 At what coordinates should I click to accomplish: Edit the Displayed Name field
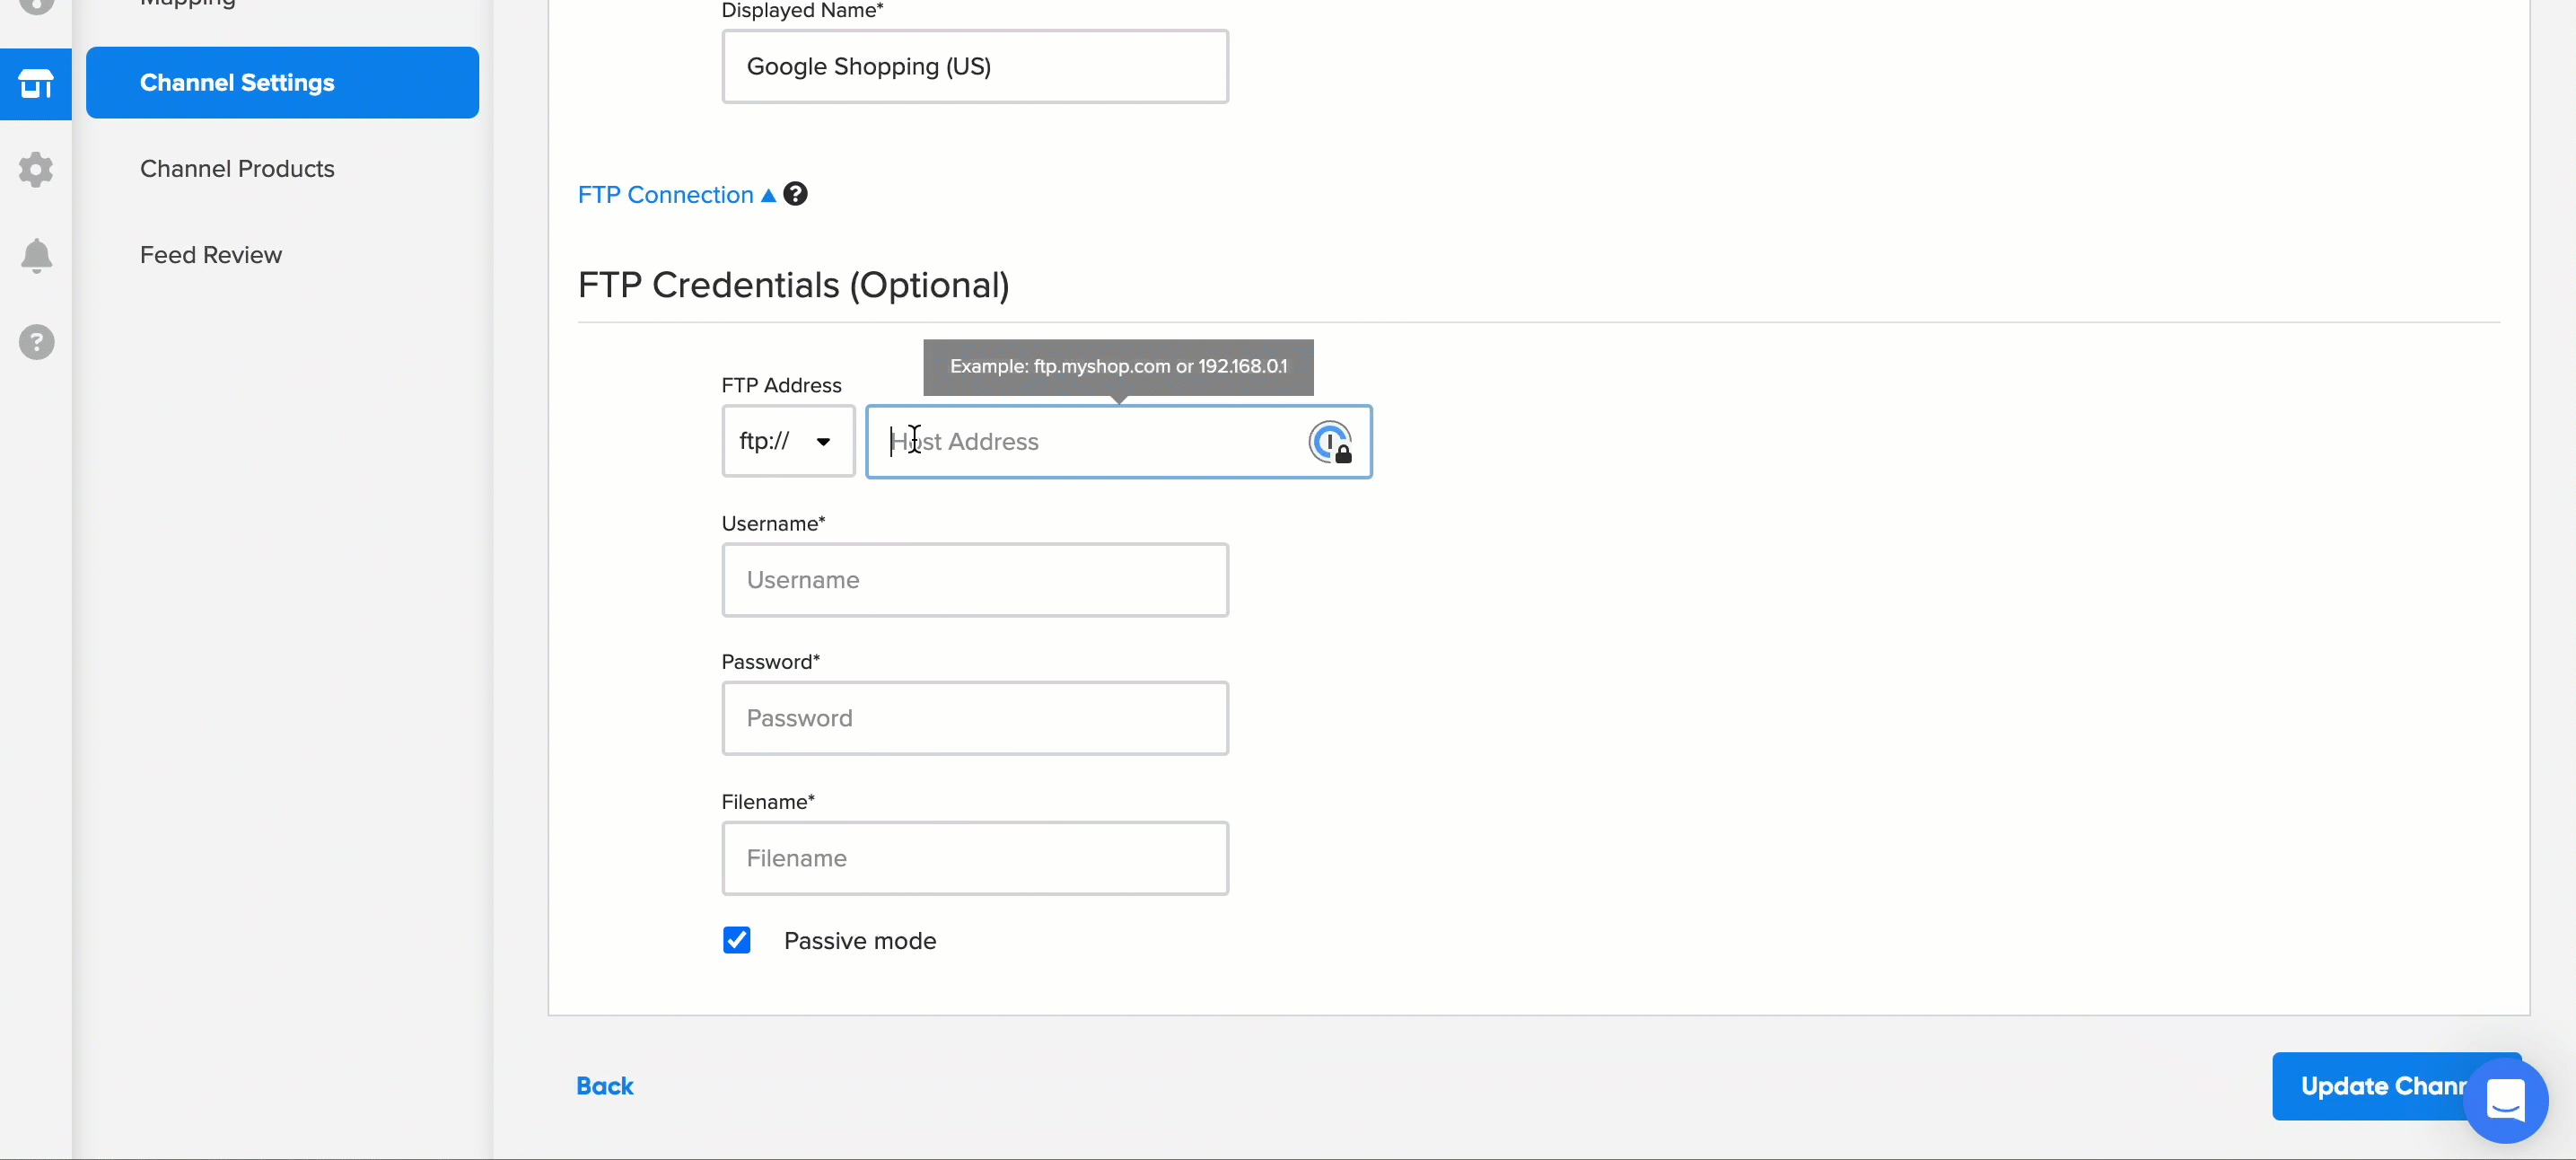(x=975, y=66)
